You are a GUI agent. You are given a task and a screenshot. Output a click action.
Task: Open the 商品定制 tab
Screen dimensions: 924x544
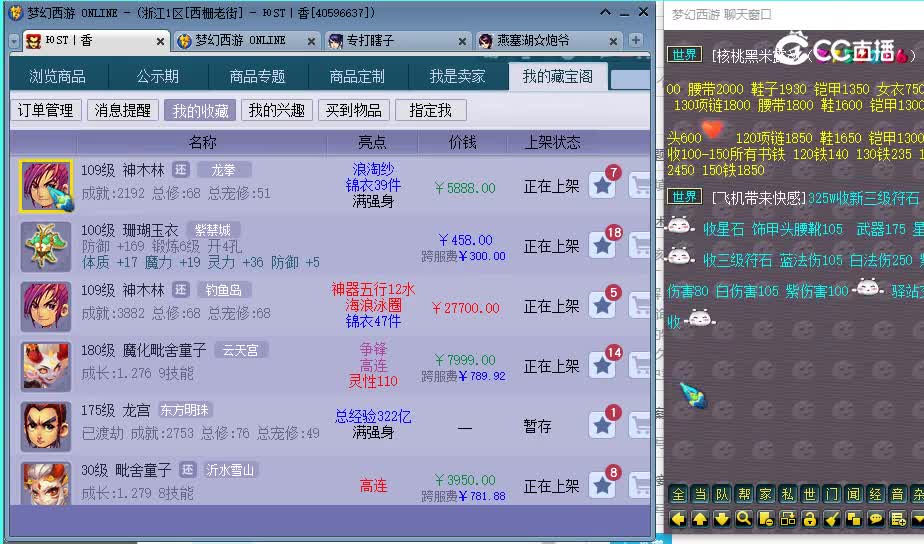357,77
